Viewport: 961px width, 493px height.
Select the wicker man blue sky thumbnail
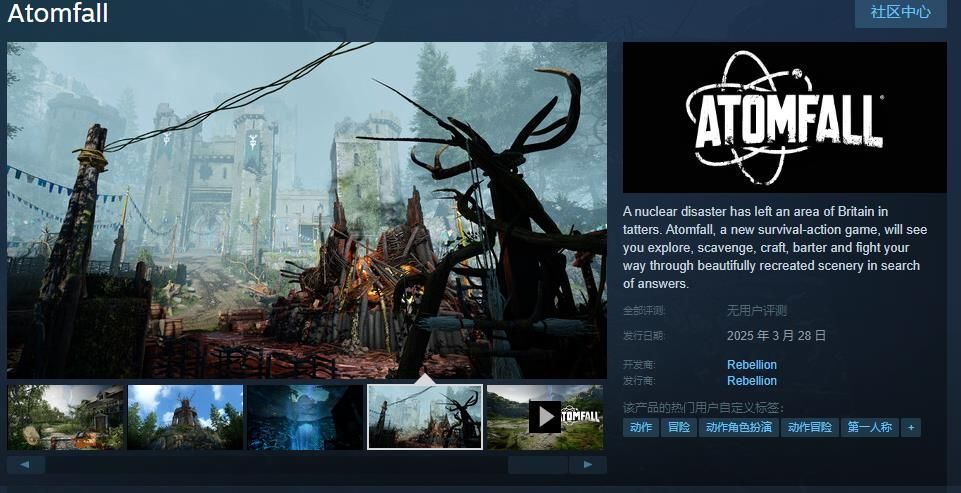tap(185, 417)
